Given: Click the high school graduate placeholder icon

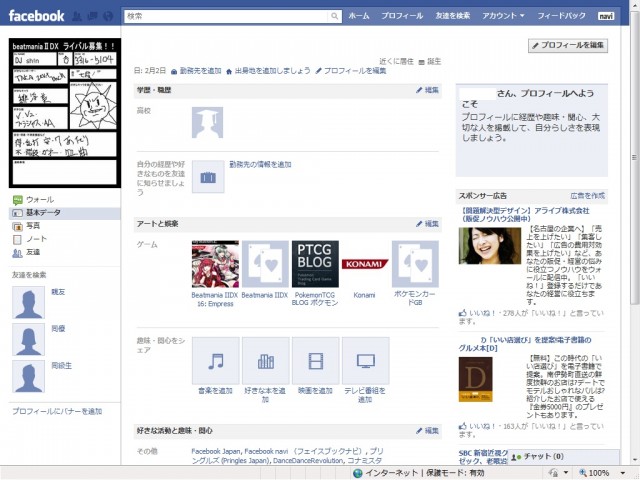Looking at the screenshot, I should pyautogui.click(x=207, y=123).
